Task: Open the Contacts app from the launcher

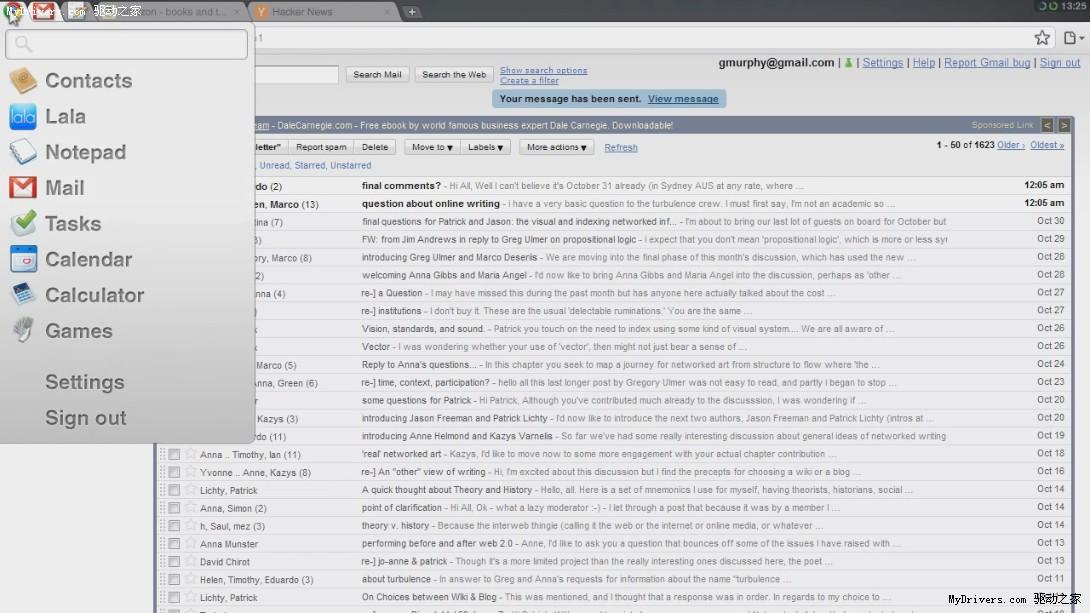Action: point(70,81)
